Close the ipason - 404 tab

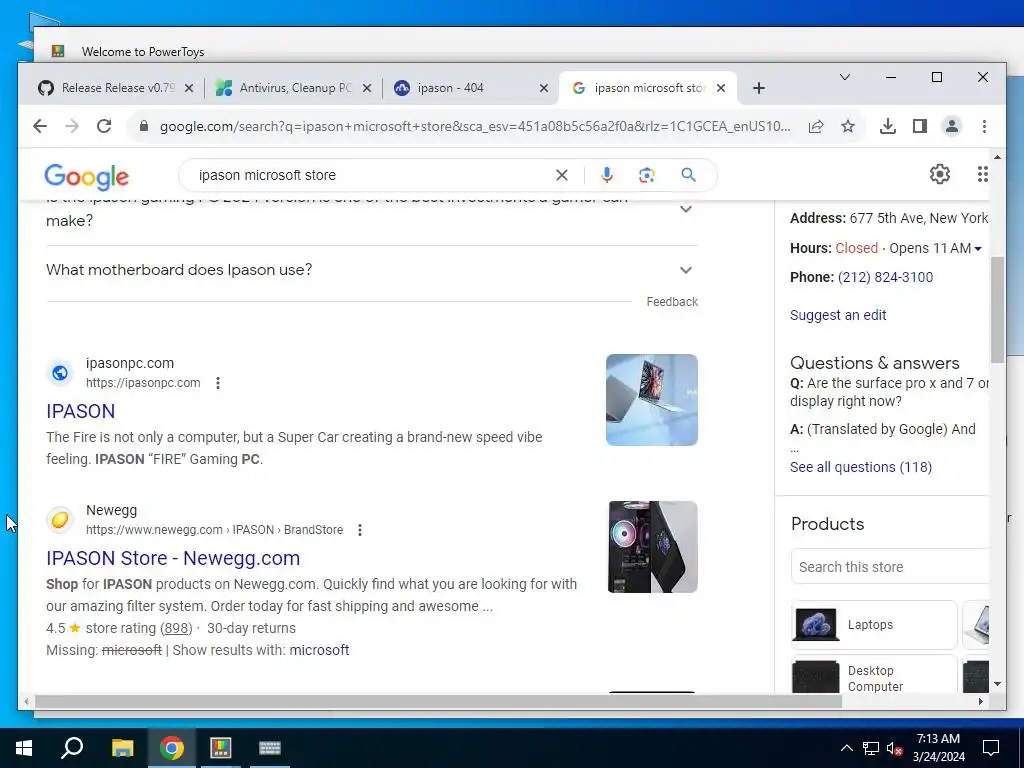543,88
